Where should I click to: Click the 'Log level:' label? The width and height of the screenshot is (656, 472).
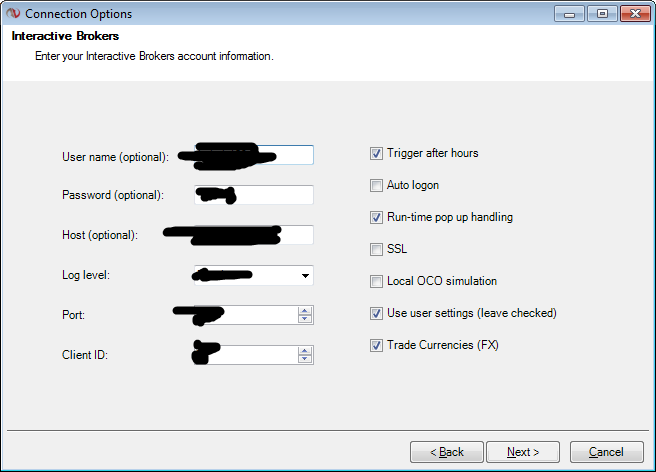pyautogui.click(x=86, y=275)
